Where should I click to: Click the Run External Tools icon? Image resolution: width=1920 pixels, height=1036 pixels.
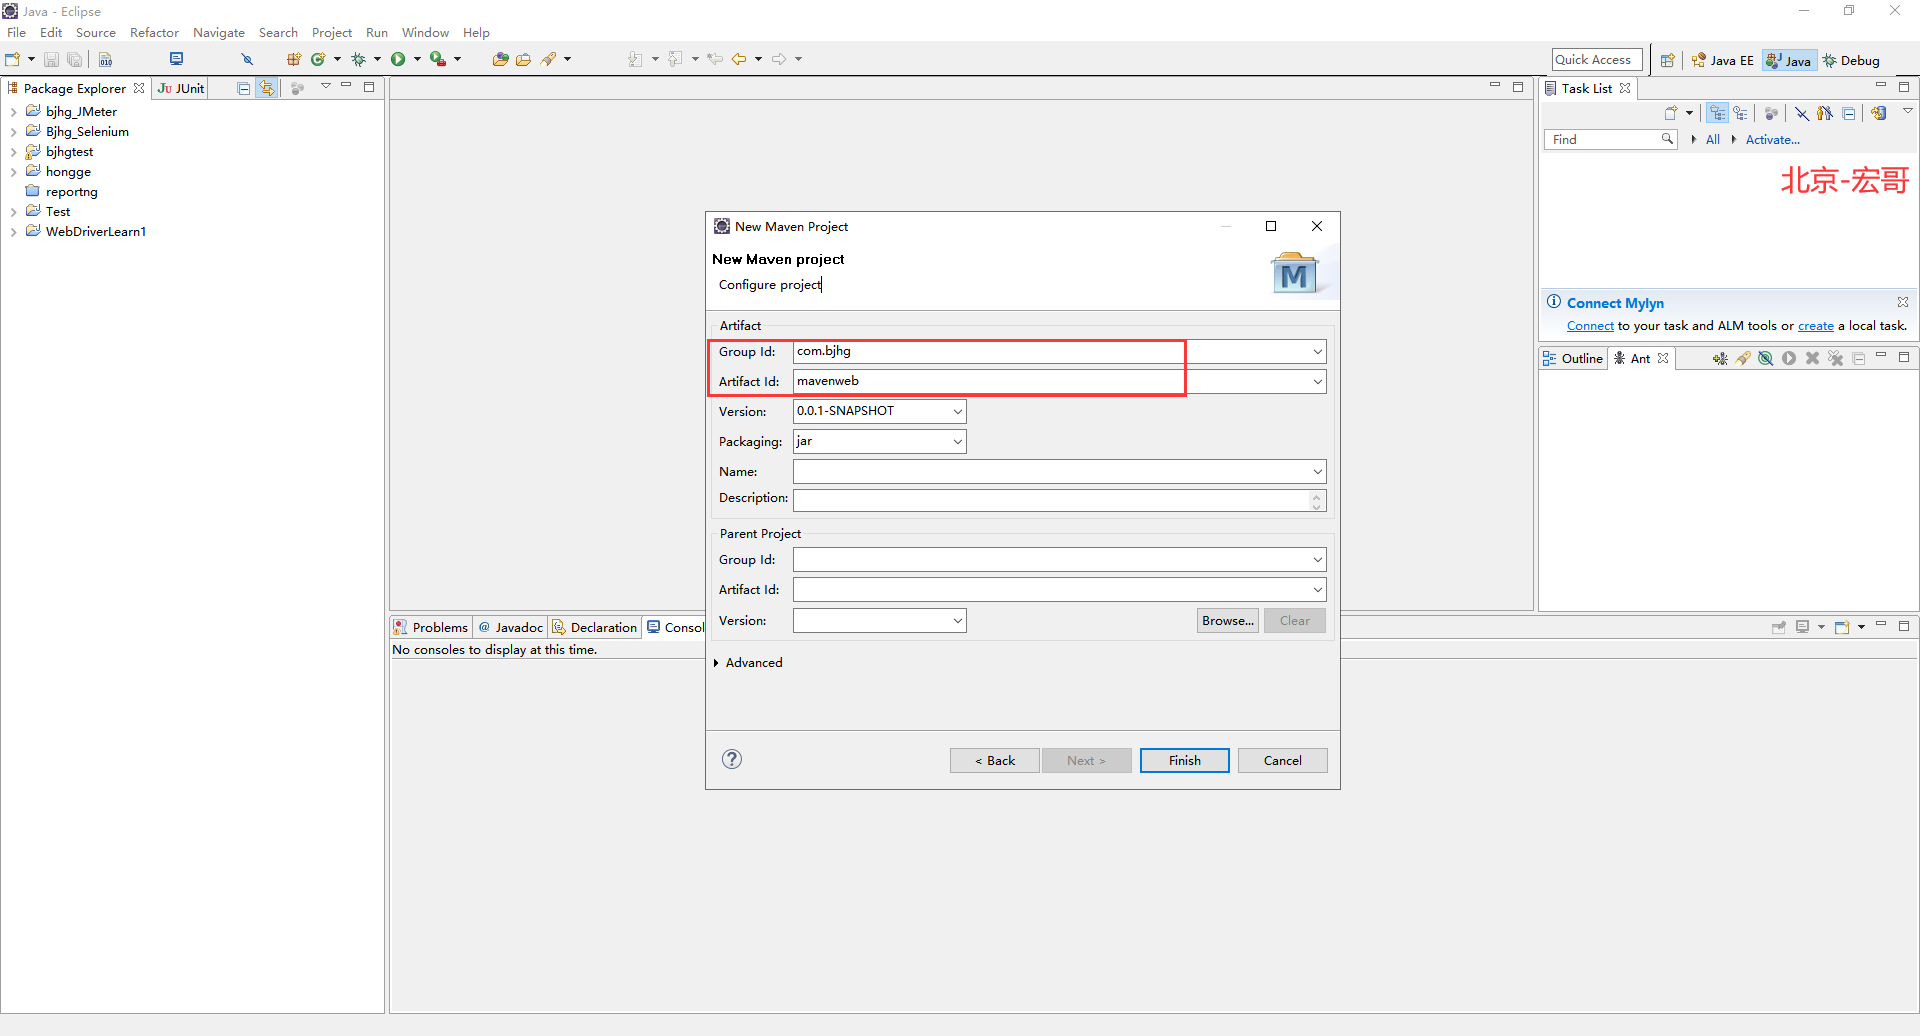coord(437,60)
